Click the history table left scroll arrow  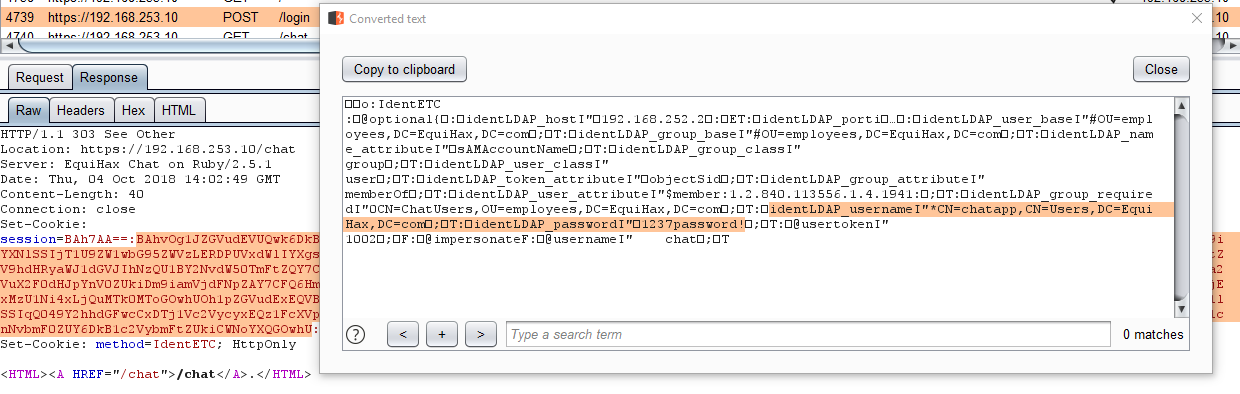point(11,45)
